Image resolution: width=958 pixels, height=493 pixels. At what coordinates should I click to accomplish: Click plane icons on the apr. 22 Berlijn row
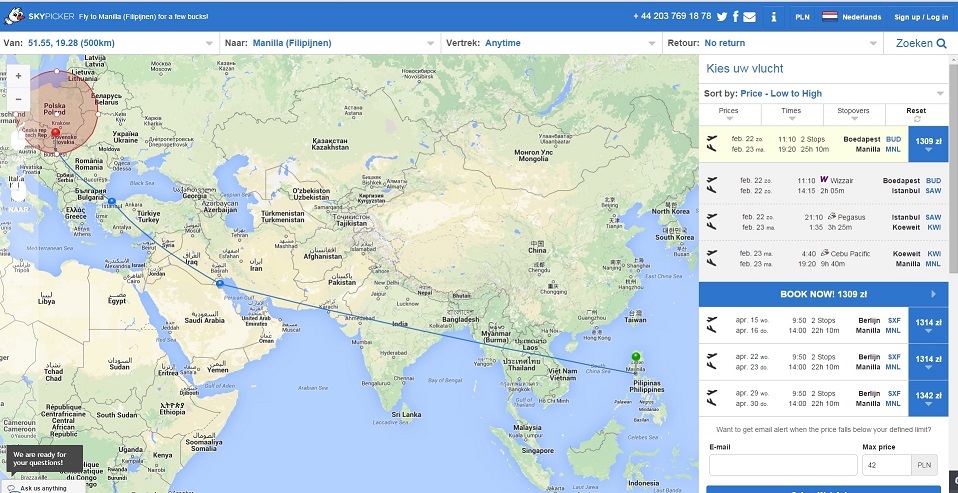712,362
